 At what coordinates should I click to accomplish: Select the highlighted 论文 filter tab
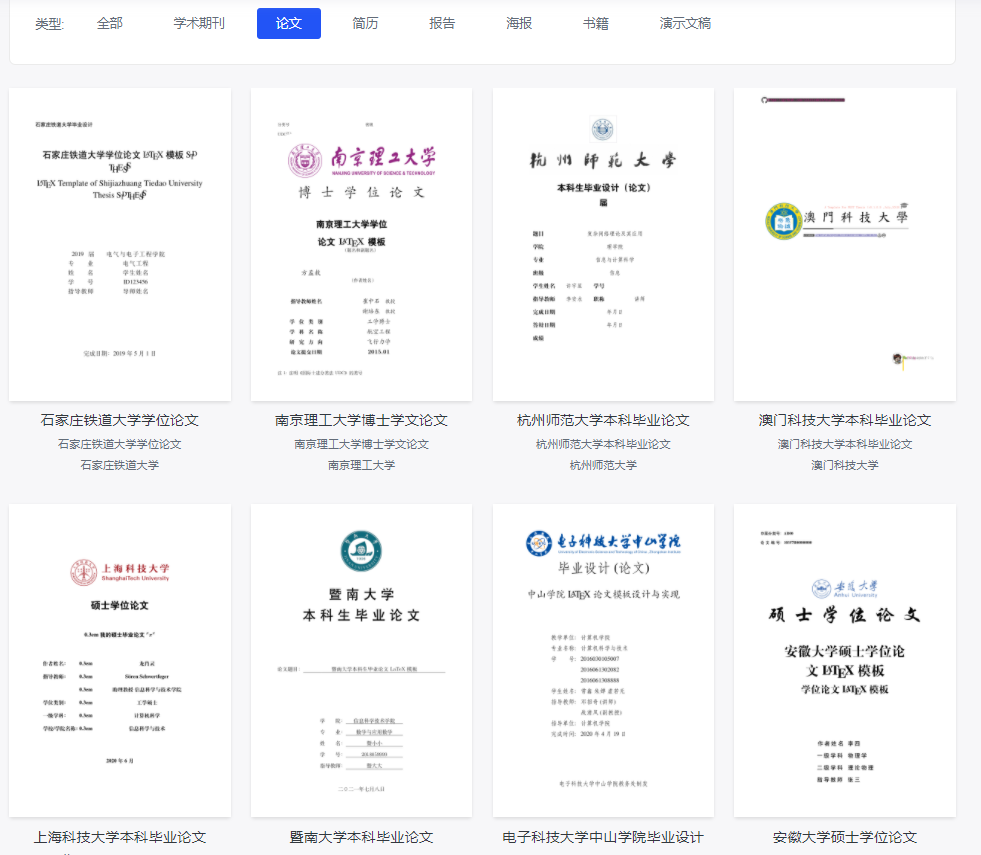(289, 24)
